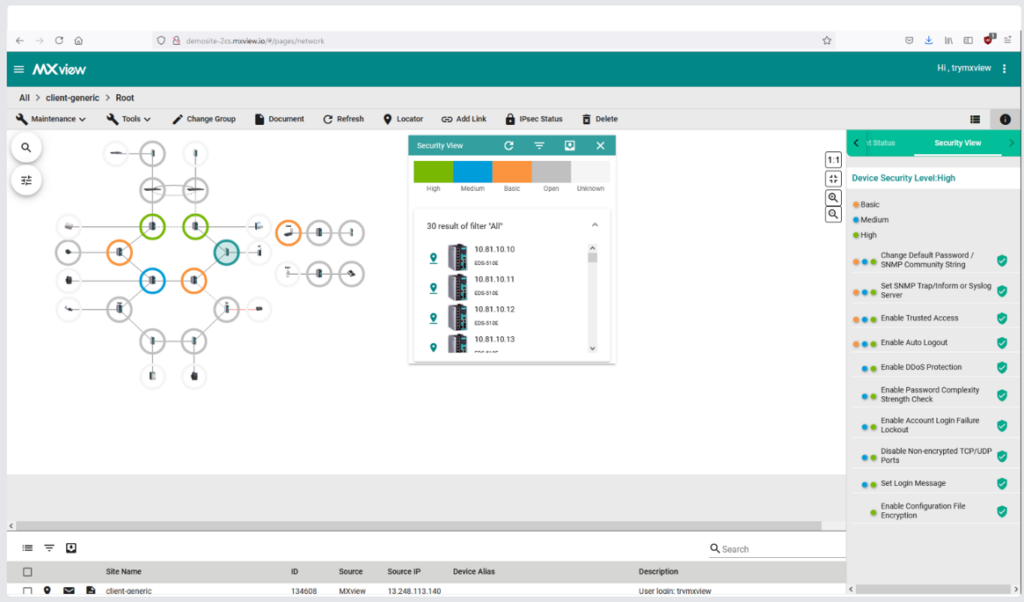Open the topology filter settings icon
This screenshot has width=1024, height=602.
point(26,180)
